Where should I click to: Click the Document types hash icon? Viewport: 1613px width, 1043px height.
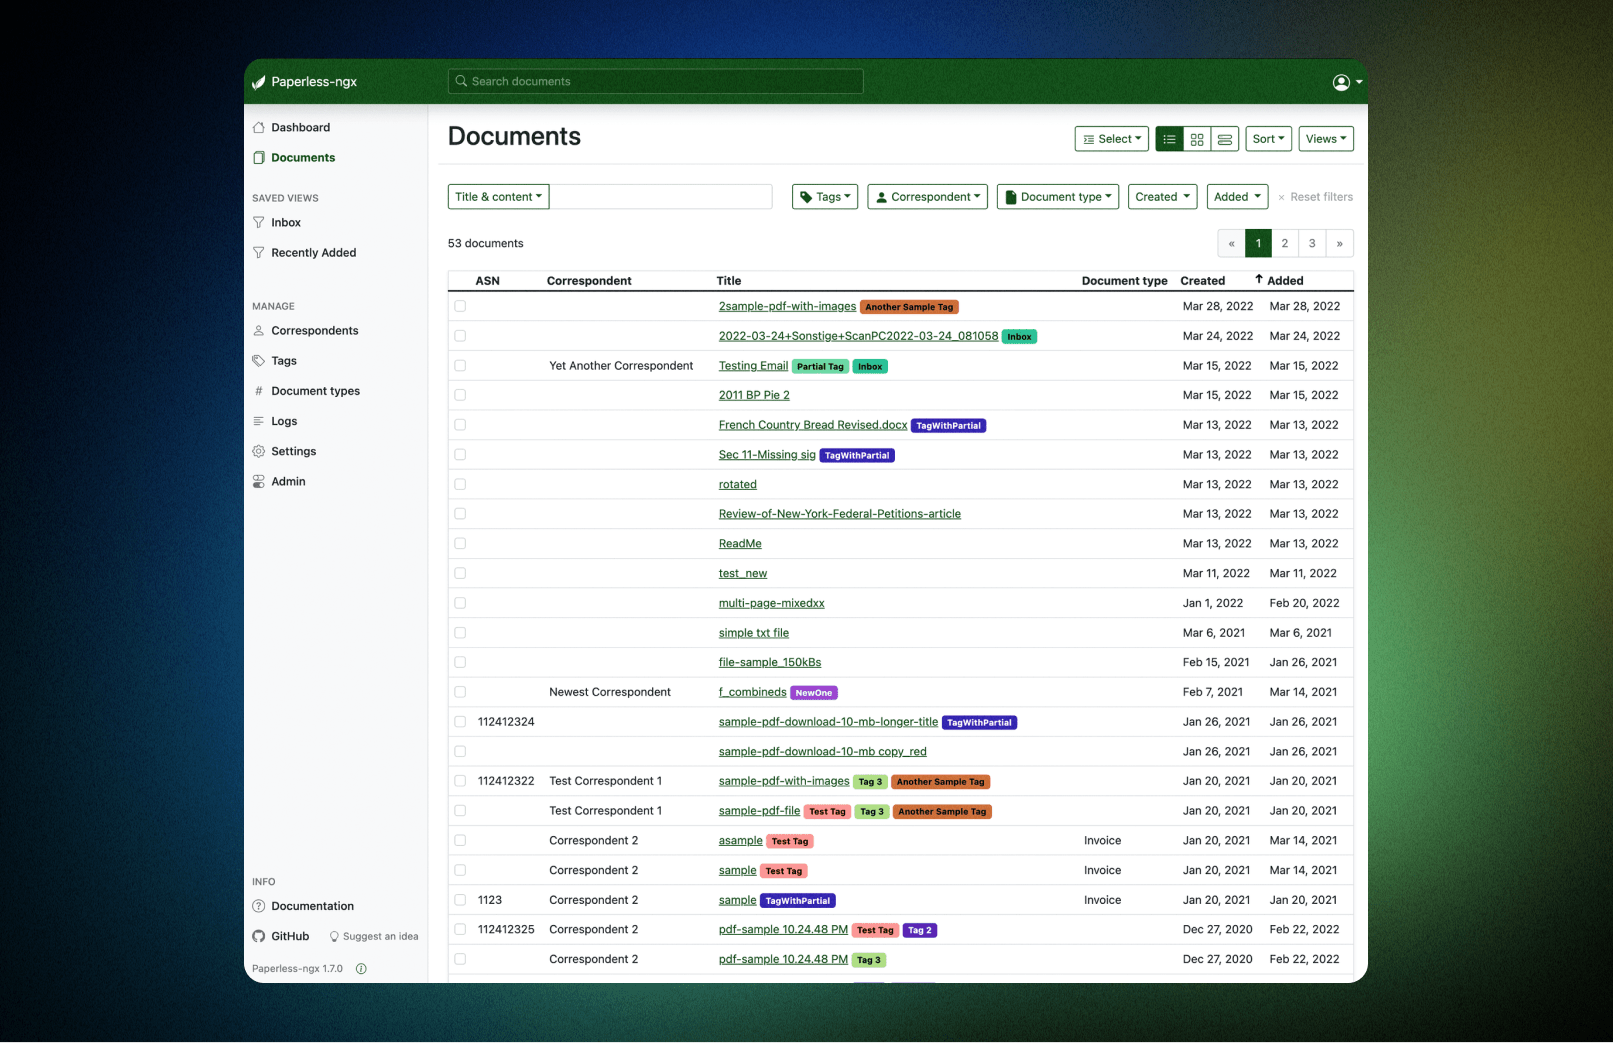tap(259, 391)
